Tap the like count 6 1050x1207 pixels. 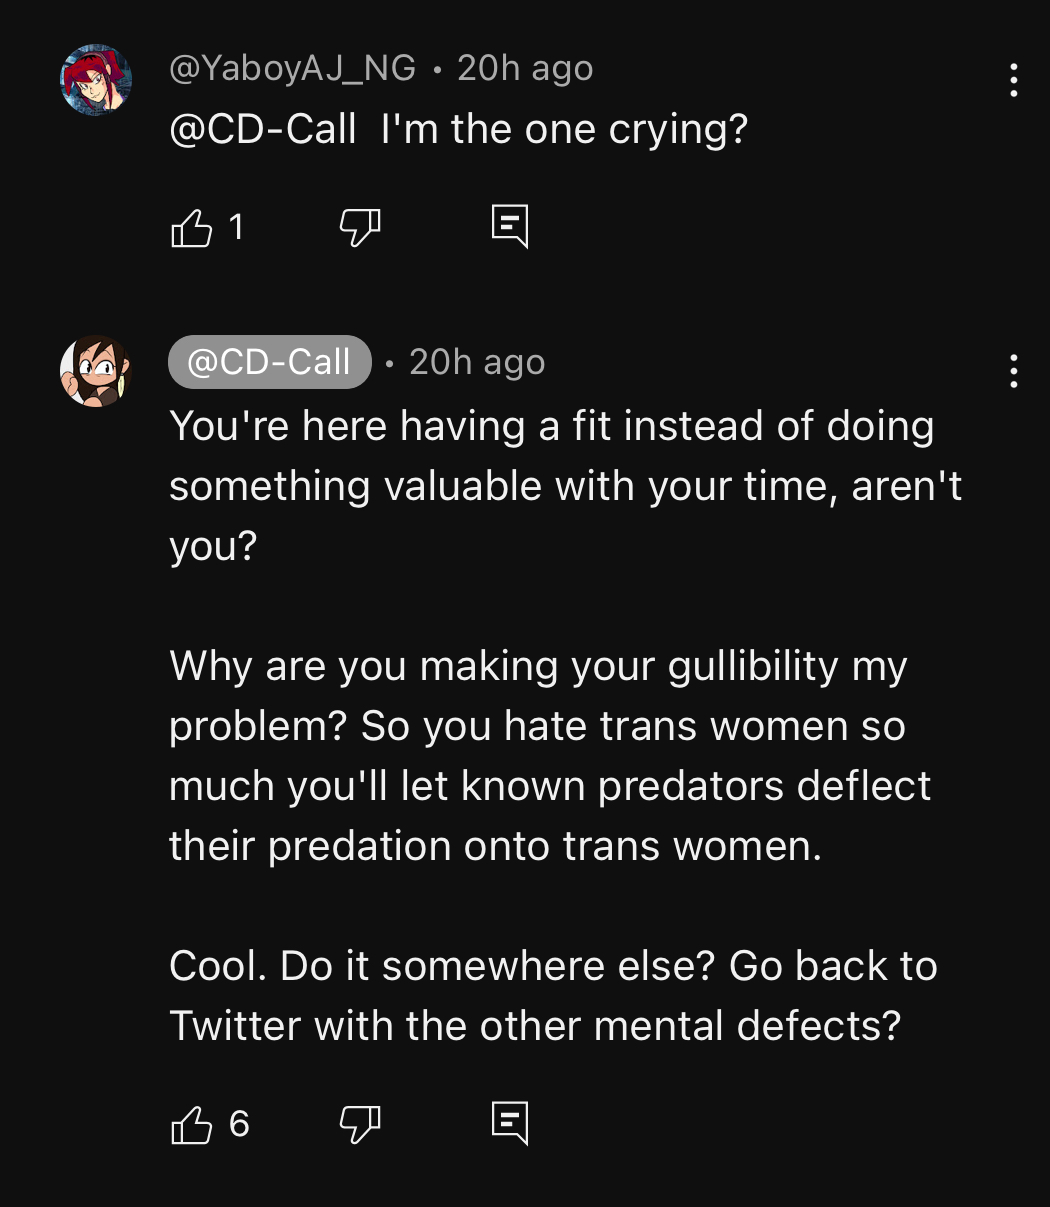pyautogui.click(x=239, y=1124)
